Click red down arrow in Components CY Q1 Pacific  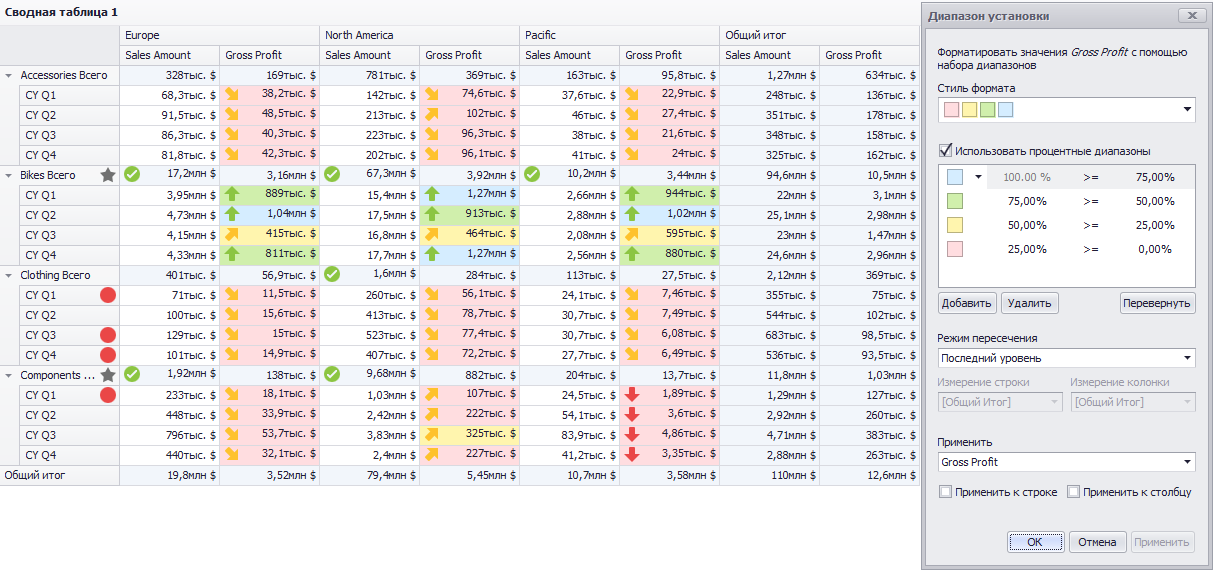(x=632, y=395)
